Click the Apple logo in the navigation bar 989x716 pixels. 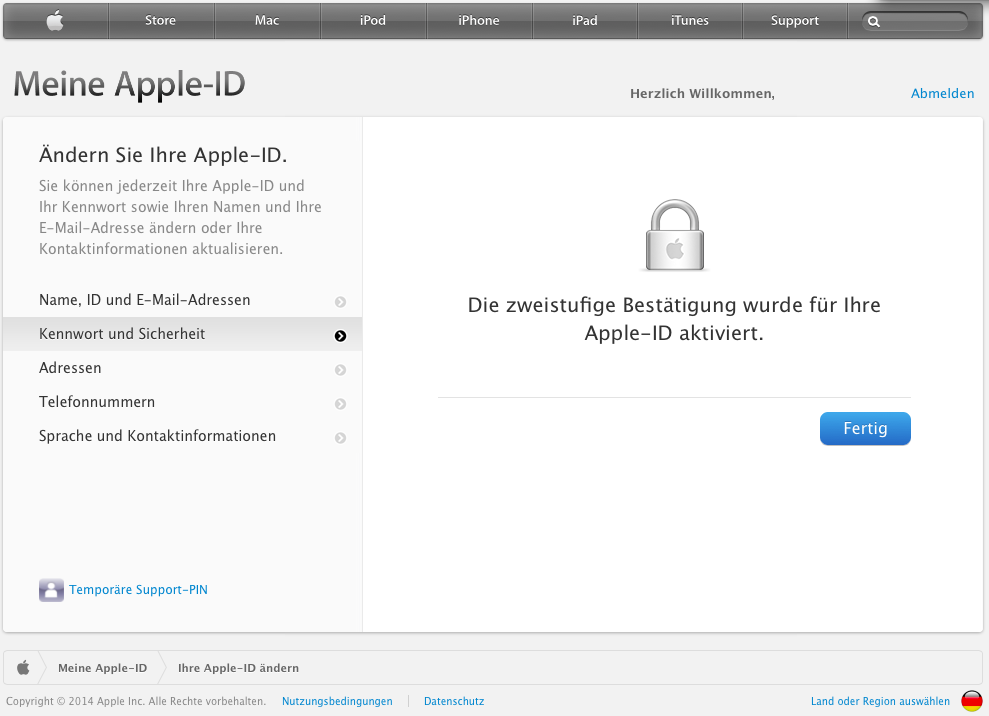coord(56,21)
